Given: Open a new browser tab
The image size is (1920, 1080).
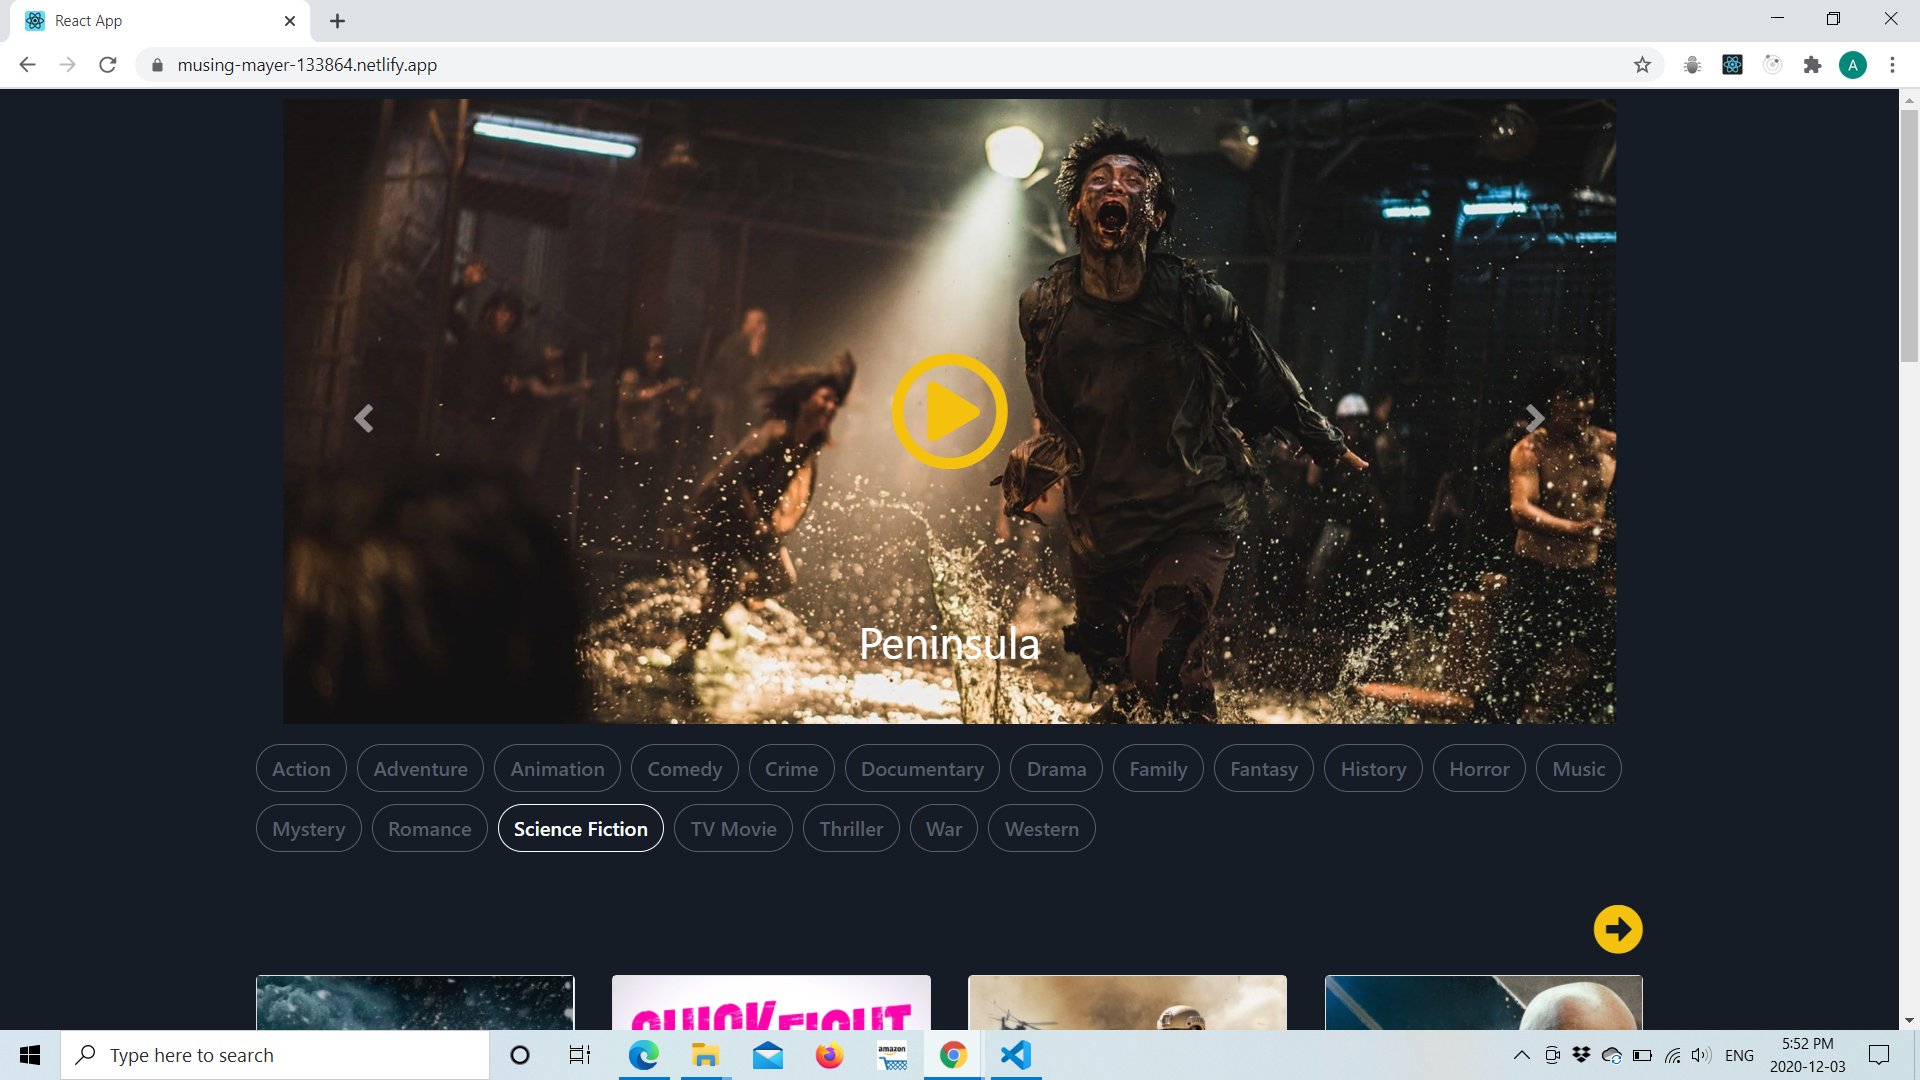Looking at the screenshot, I should click(x=337, y=21).
